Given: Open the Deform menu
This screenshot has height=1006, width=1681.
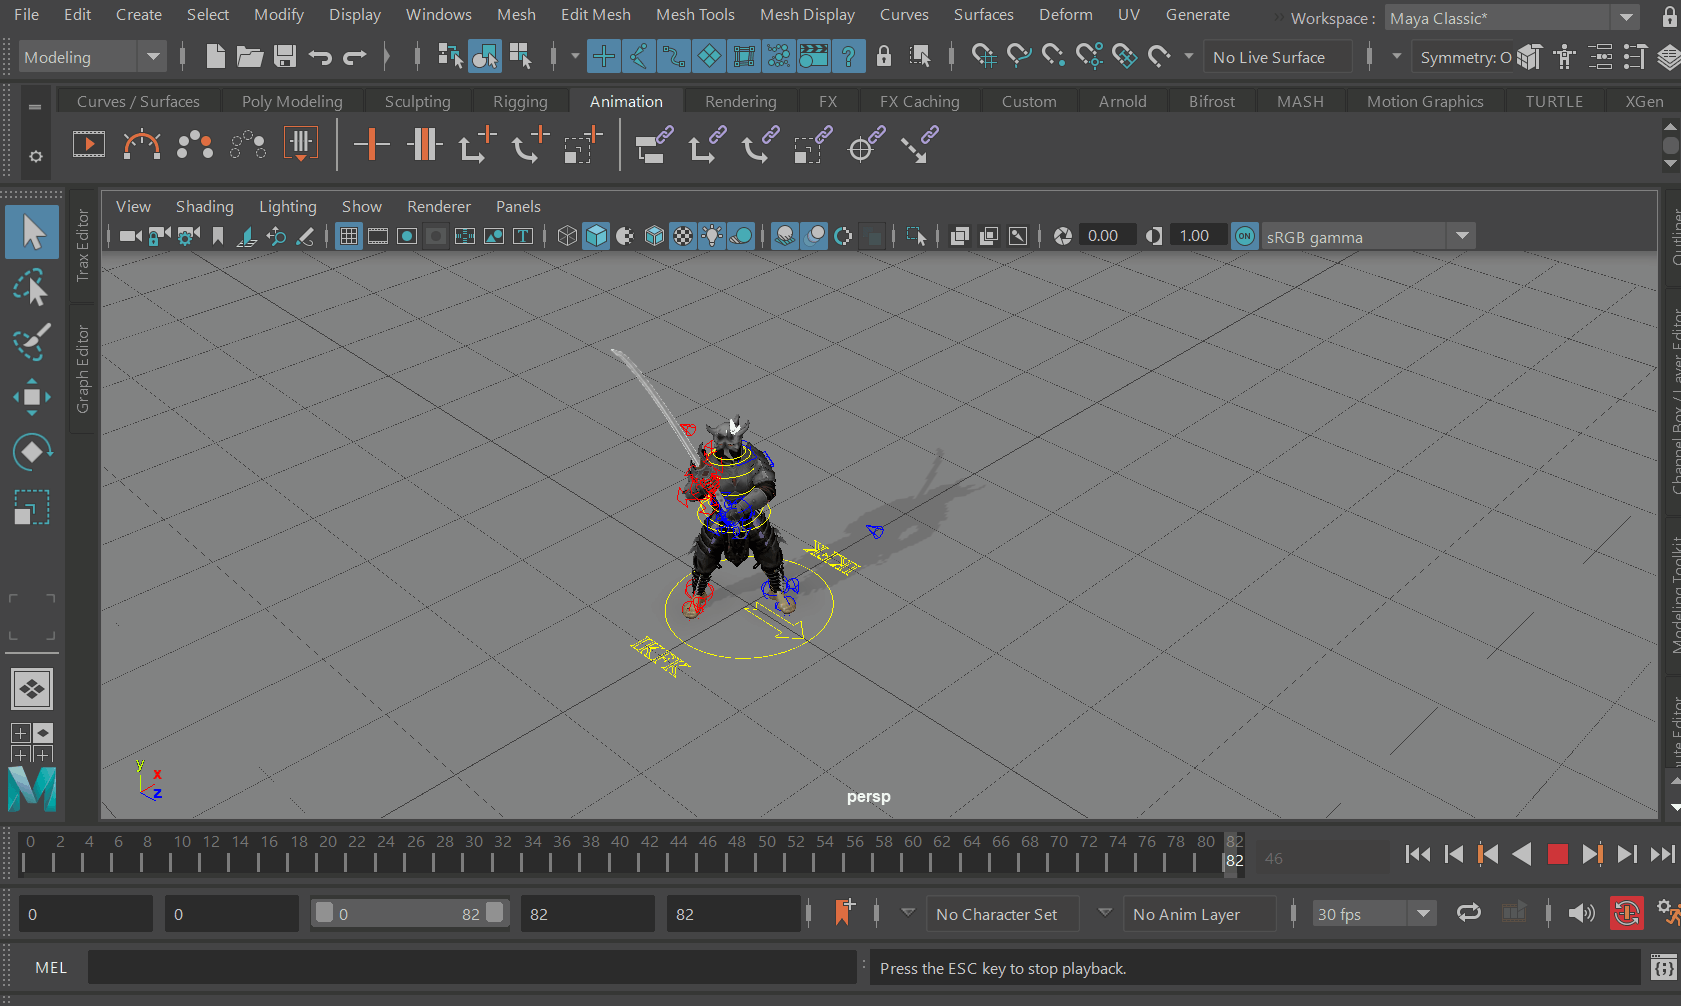Looking at the screenshot, I should 1065,15.
